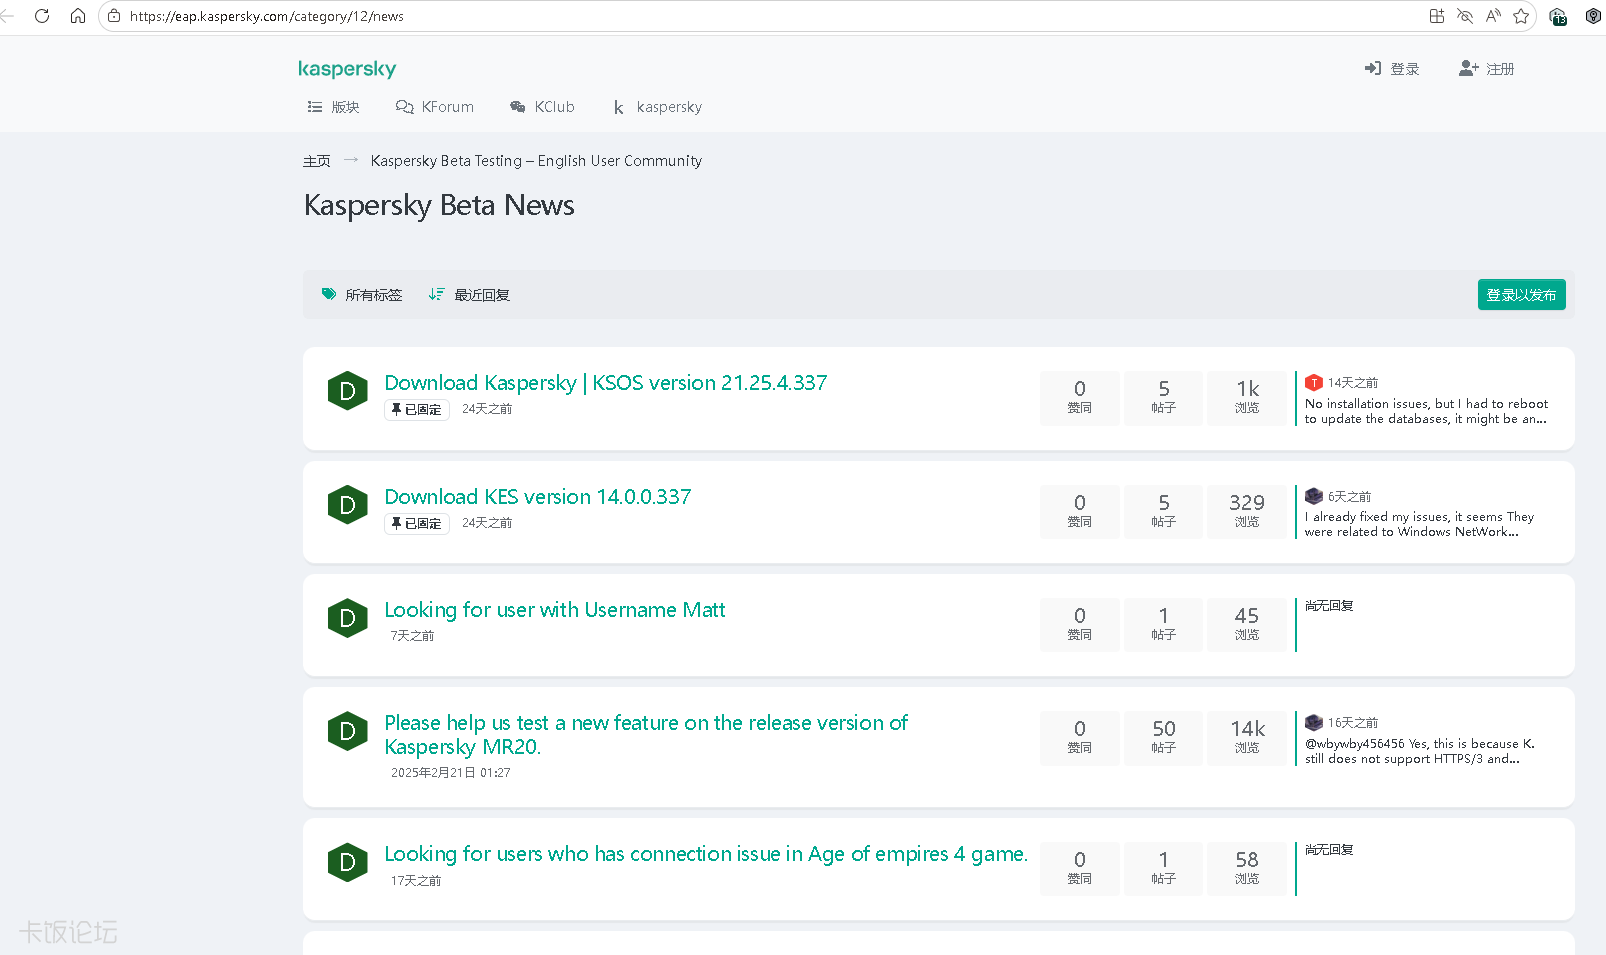Open the 版块 categories menu

point(334,107)
